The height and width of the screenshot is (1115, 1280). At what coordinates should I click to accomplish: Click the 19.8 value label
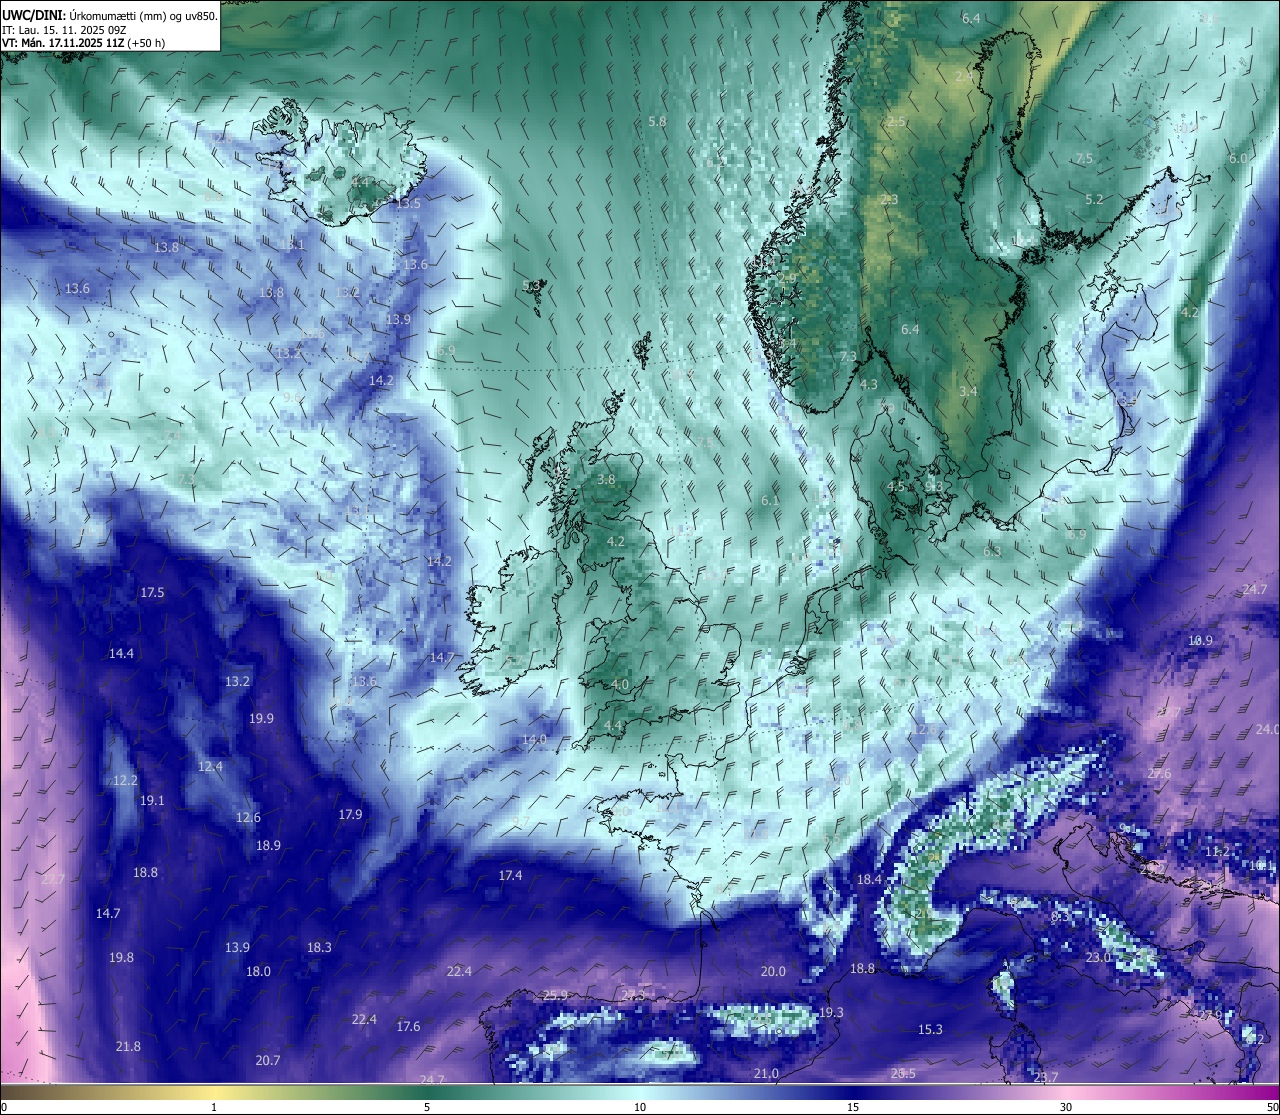click(121, 958)
